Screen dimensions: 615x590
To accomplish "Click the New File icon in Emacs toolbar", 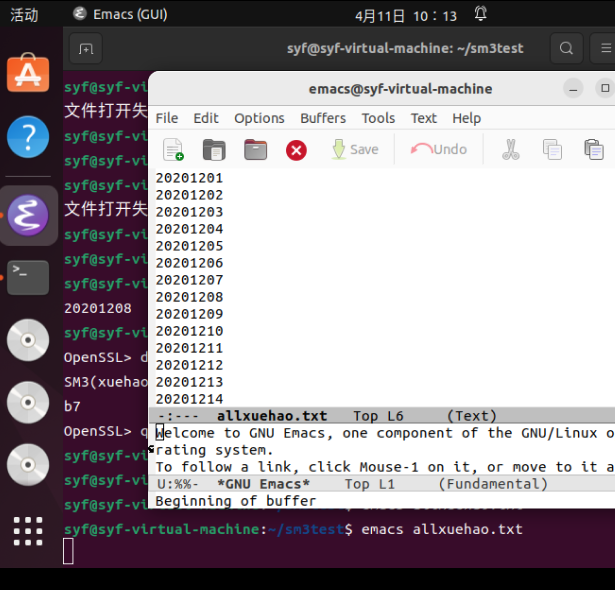I will 173,149.
